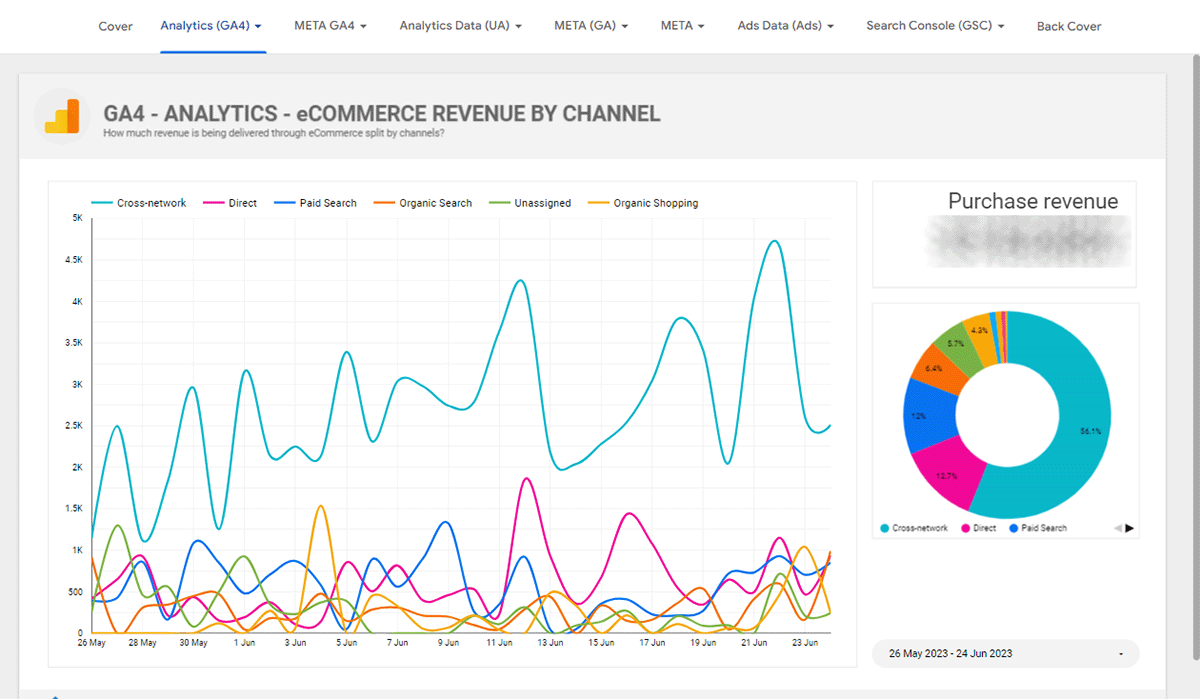Open the META (GA) dropdown

coord(591,25)
